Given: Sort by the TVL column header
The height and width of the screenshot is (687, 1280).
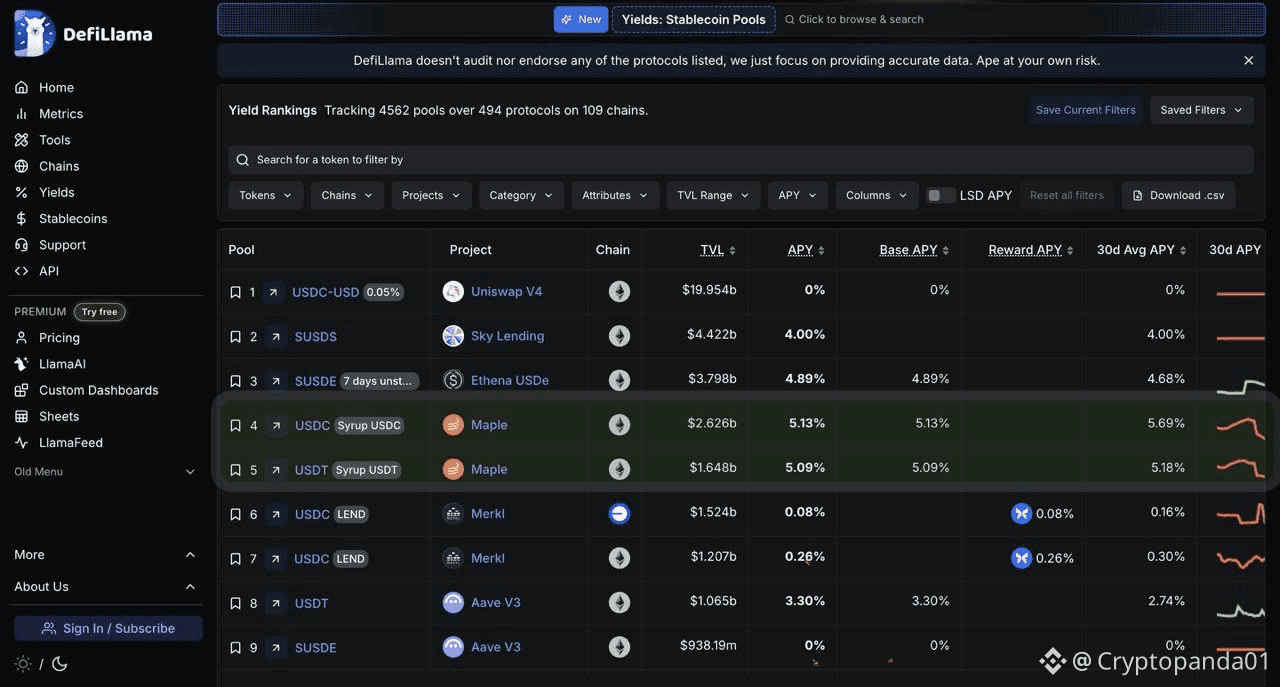Looking at the screenshot, I should (x=718, y=250).
